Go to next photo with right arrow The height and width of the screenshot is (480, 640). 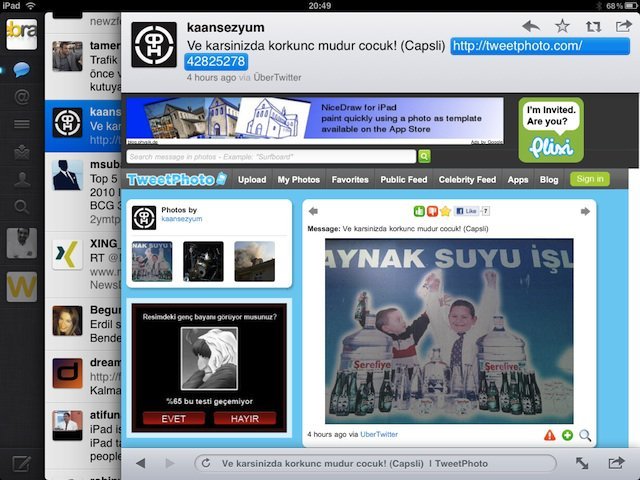tap(585, 211)
